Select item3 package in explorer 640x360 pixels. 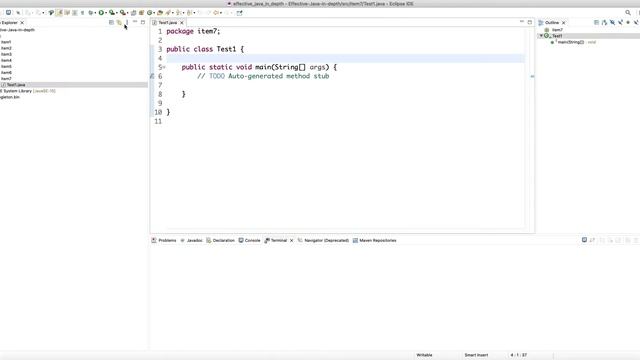click(x=6, y=54)
